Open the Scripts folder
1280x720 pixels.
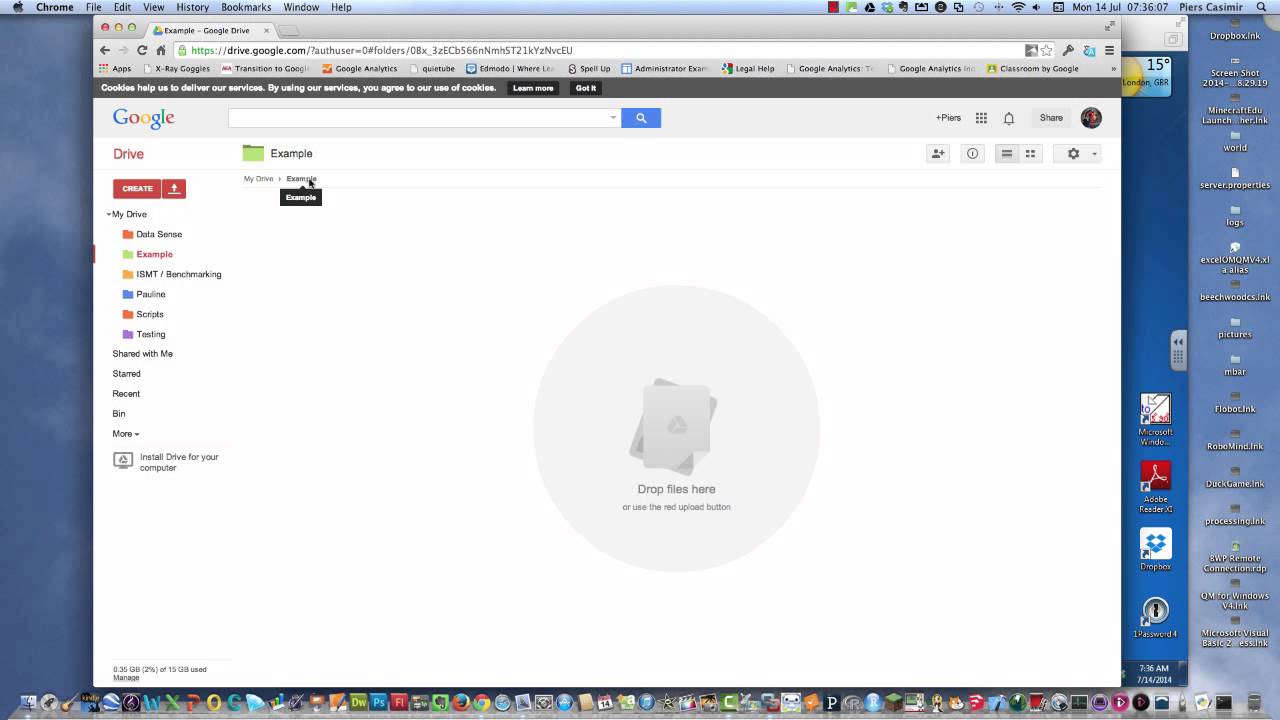pyautogui.click(x=149, y=314)
